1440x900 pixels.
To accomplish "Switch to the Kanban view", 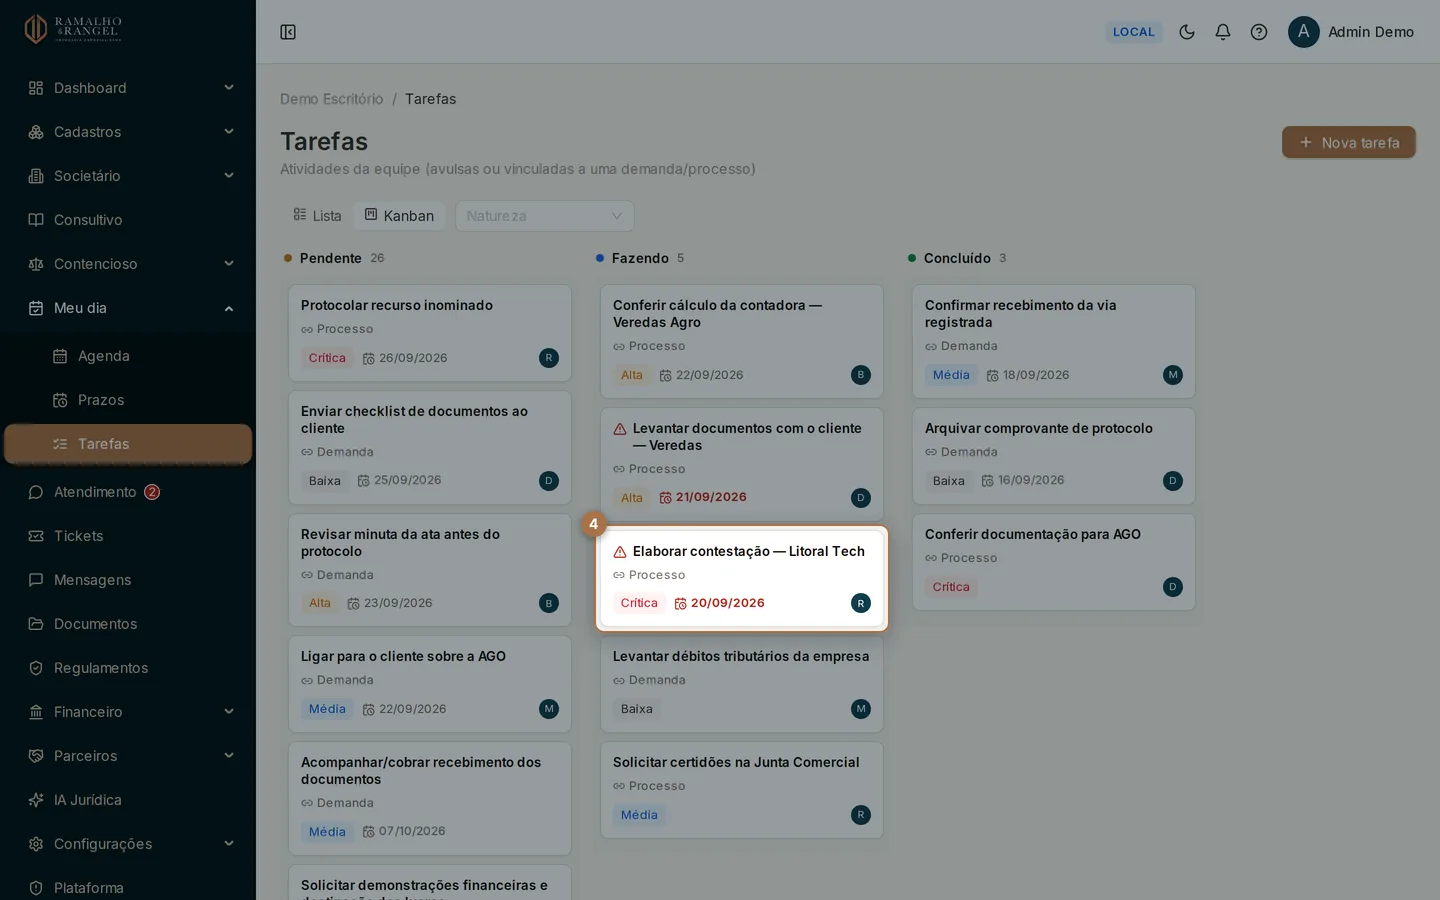I will pos(399,216).
